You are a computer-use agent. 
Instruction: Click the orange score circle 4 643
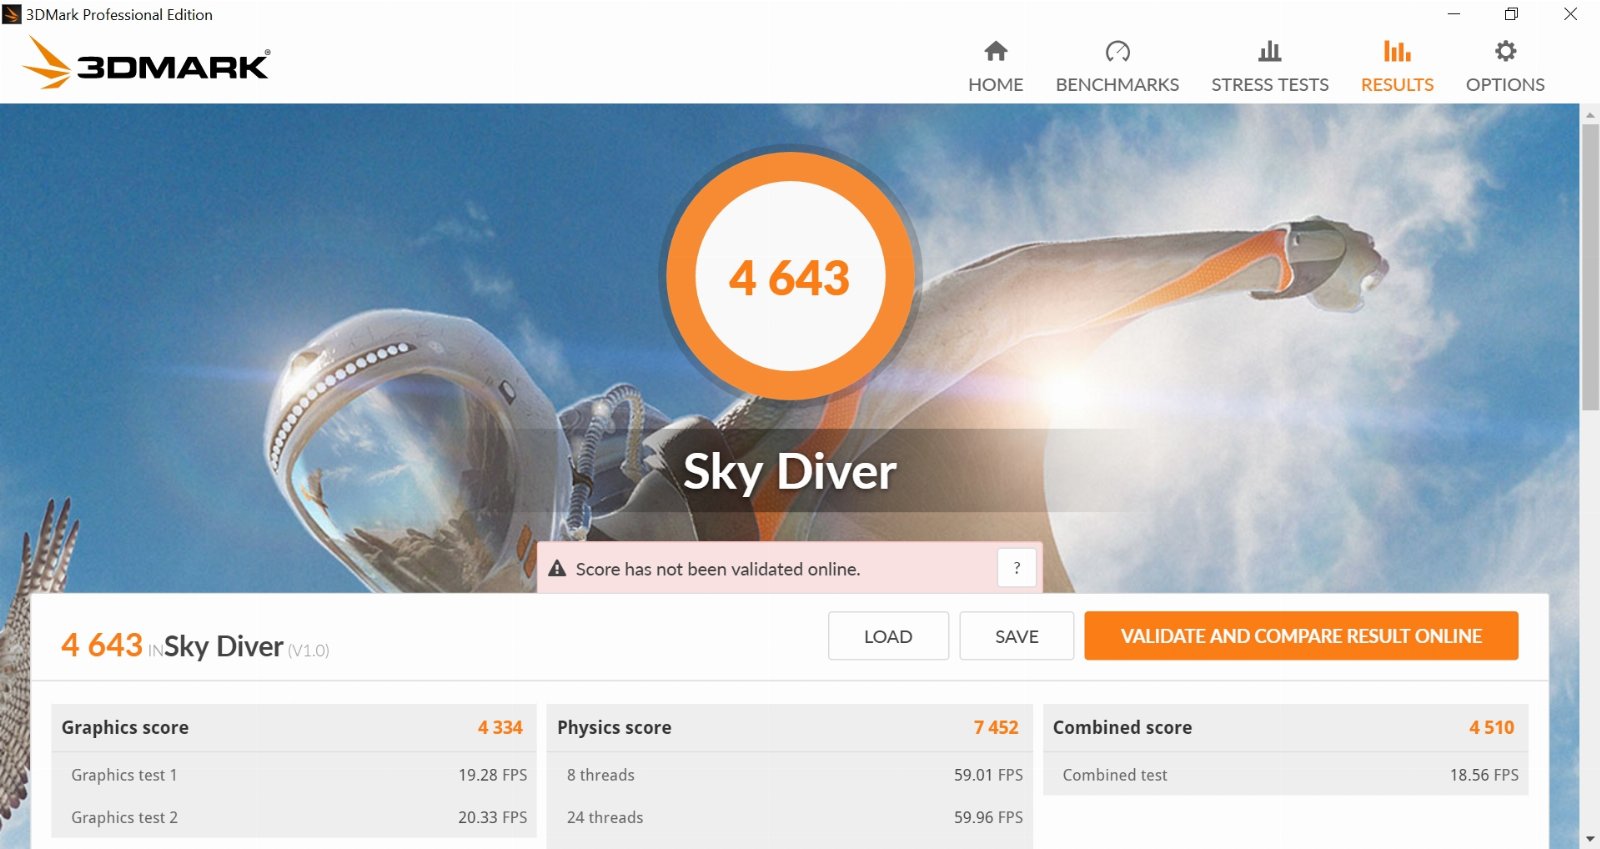pos(790,275)
